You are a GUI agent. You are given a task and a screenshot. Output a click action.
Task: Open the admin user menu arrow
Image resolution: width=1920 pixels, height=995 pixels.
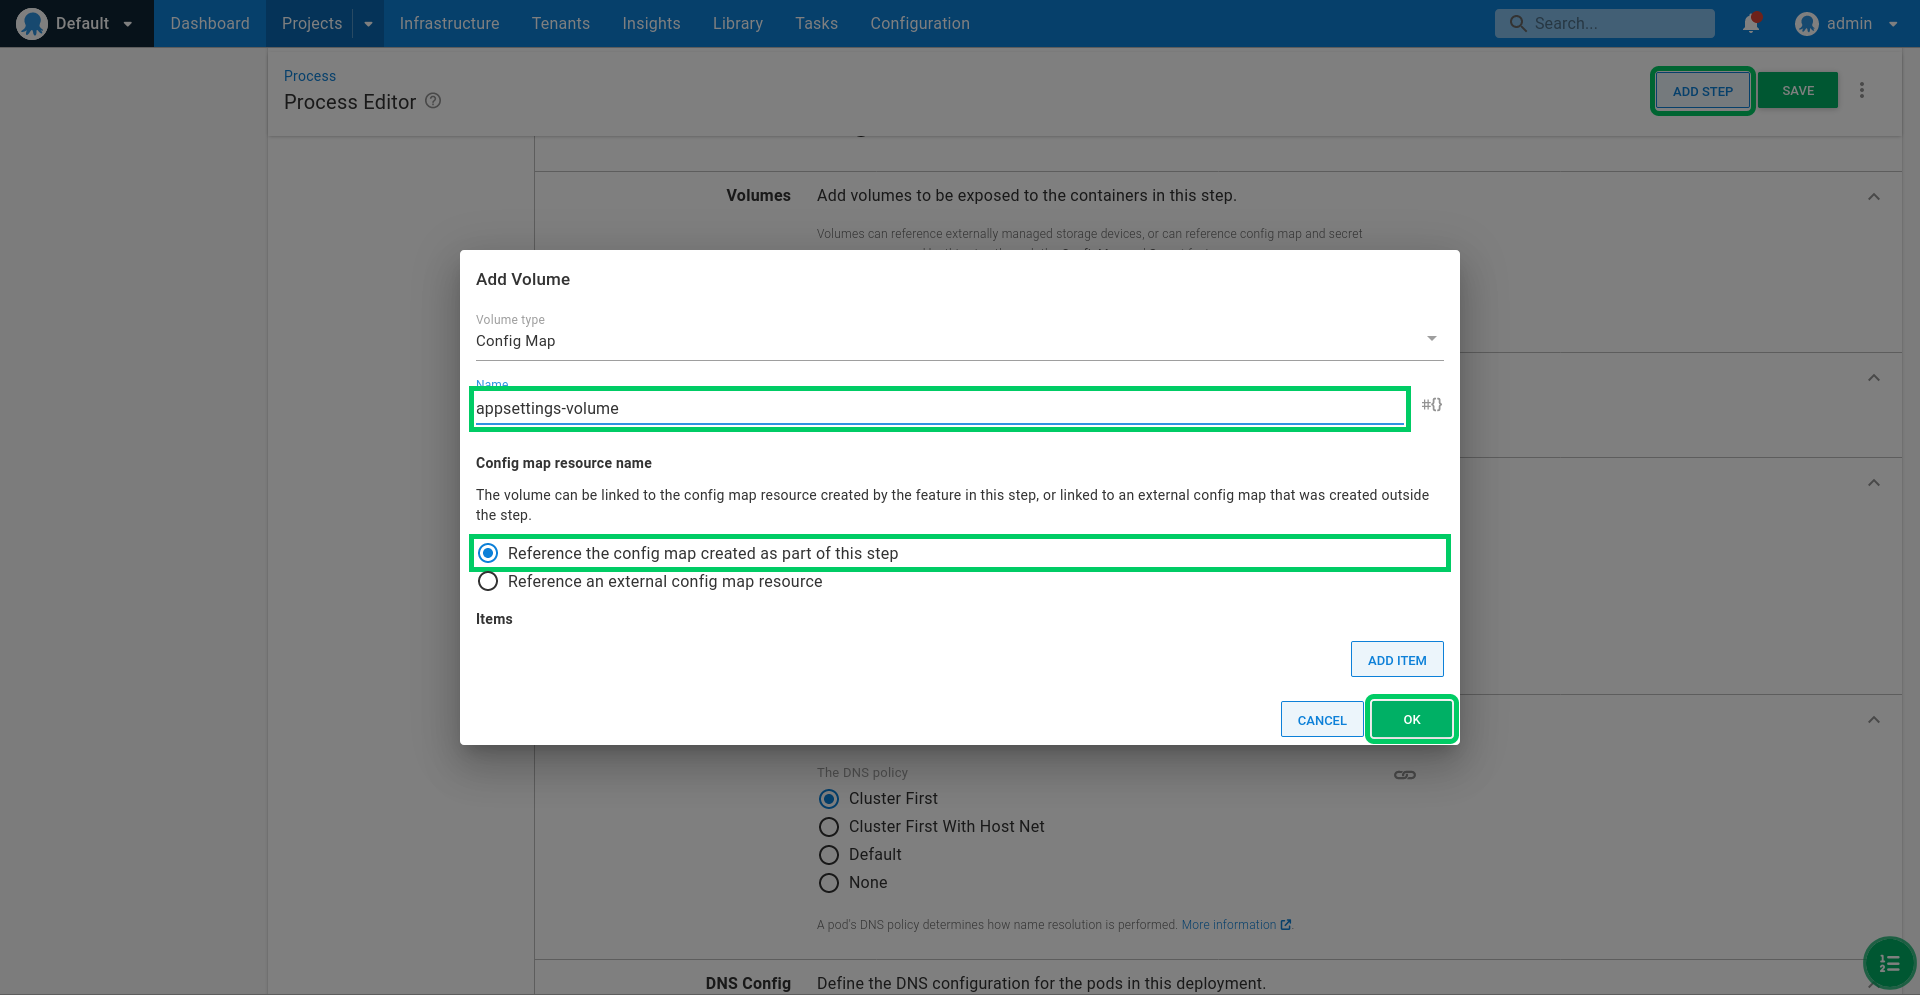[x=1893, y=24]
